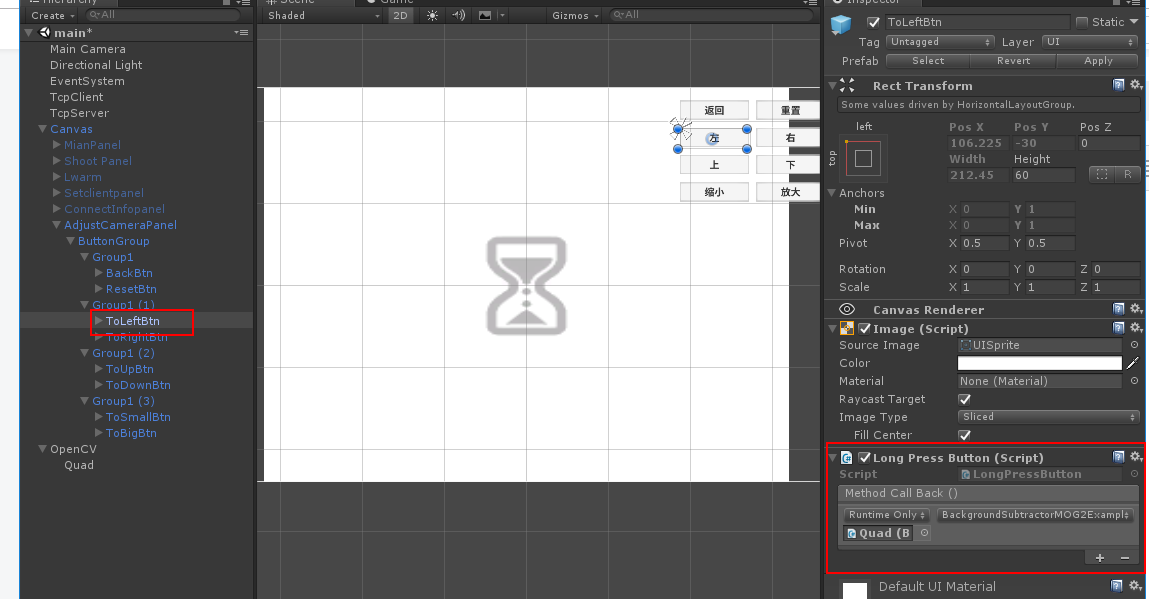Click the white Color swatch

(x=1039, y=363)
